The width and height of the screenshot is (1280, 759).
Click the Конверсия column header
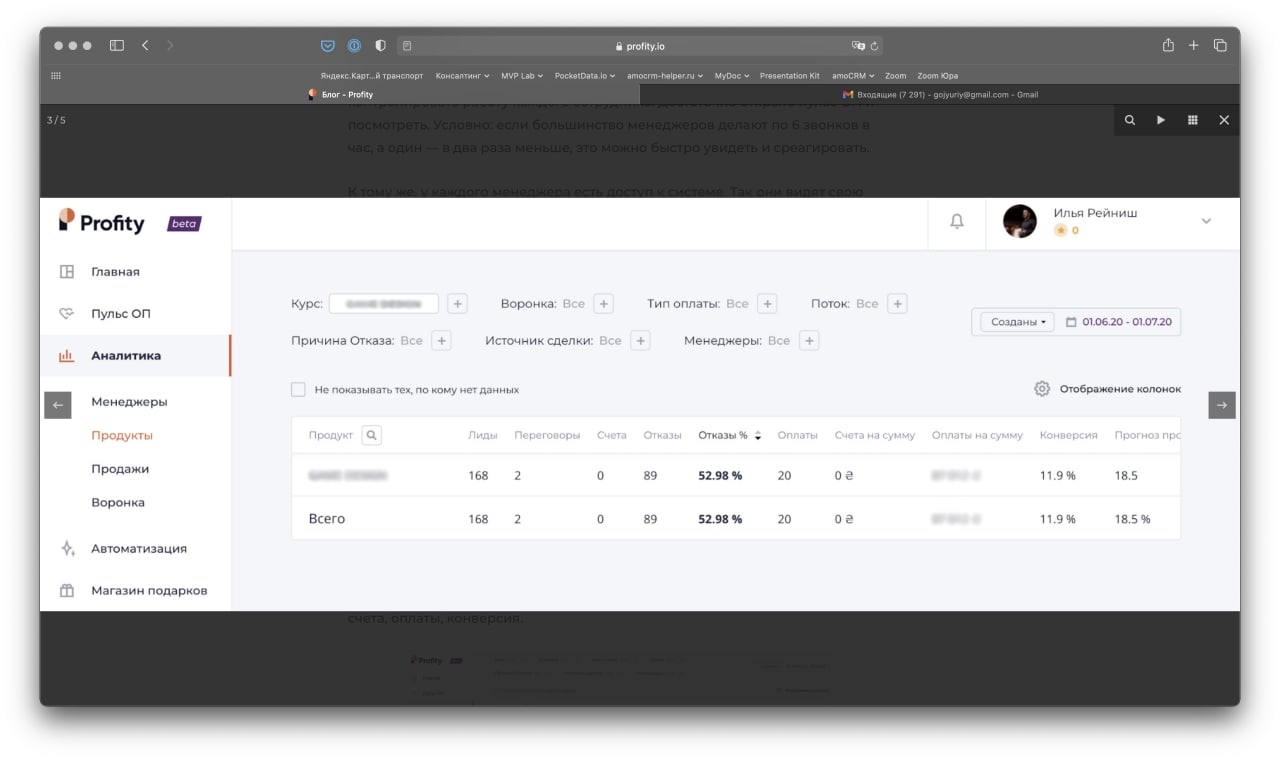click(1068, 436)
